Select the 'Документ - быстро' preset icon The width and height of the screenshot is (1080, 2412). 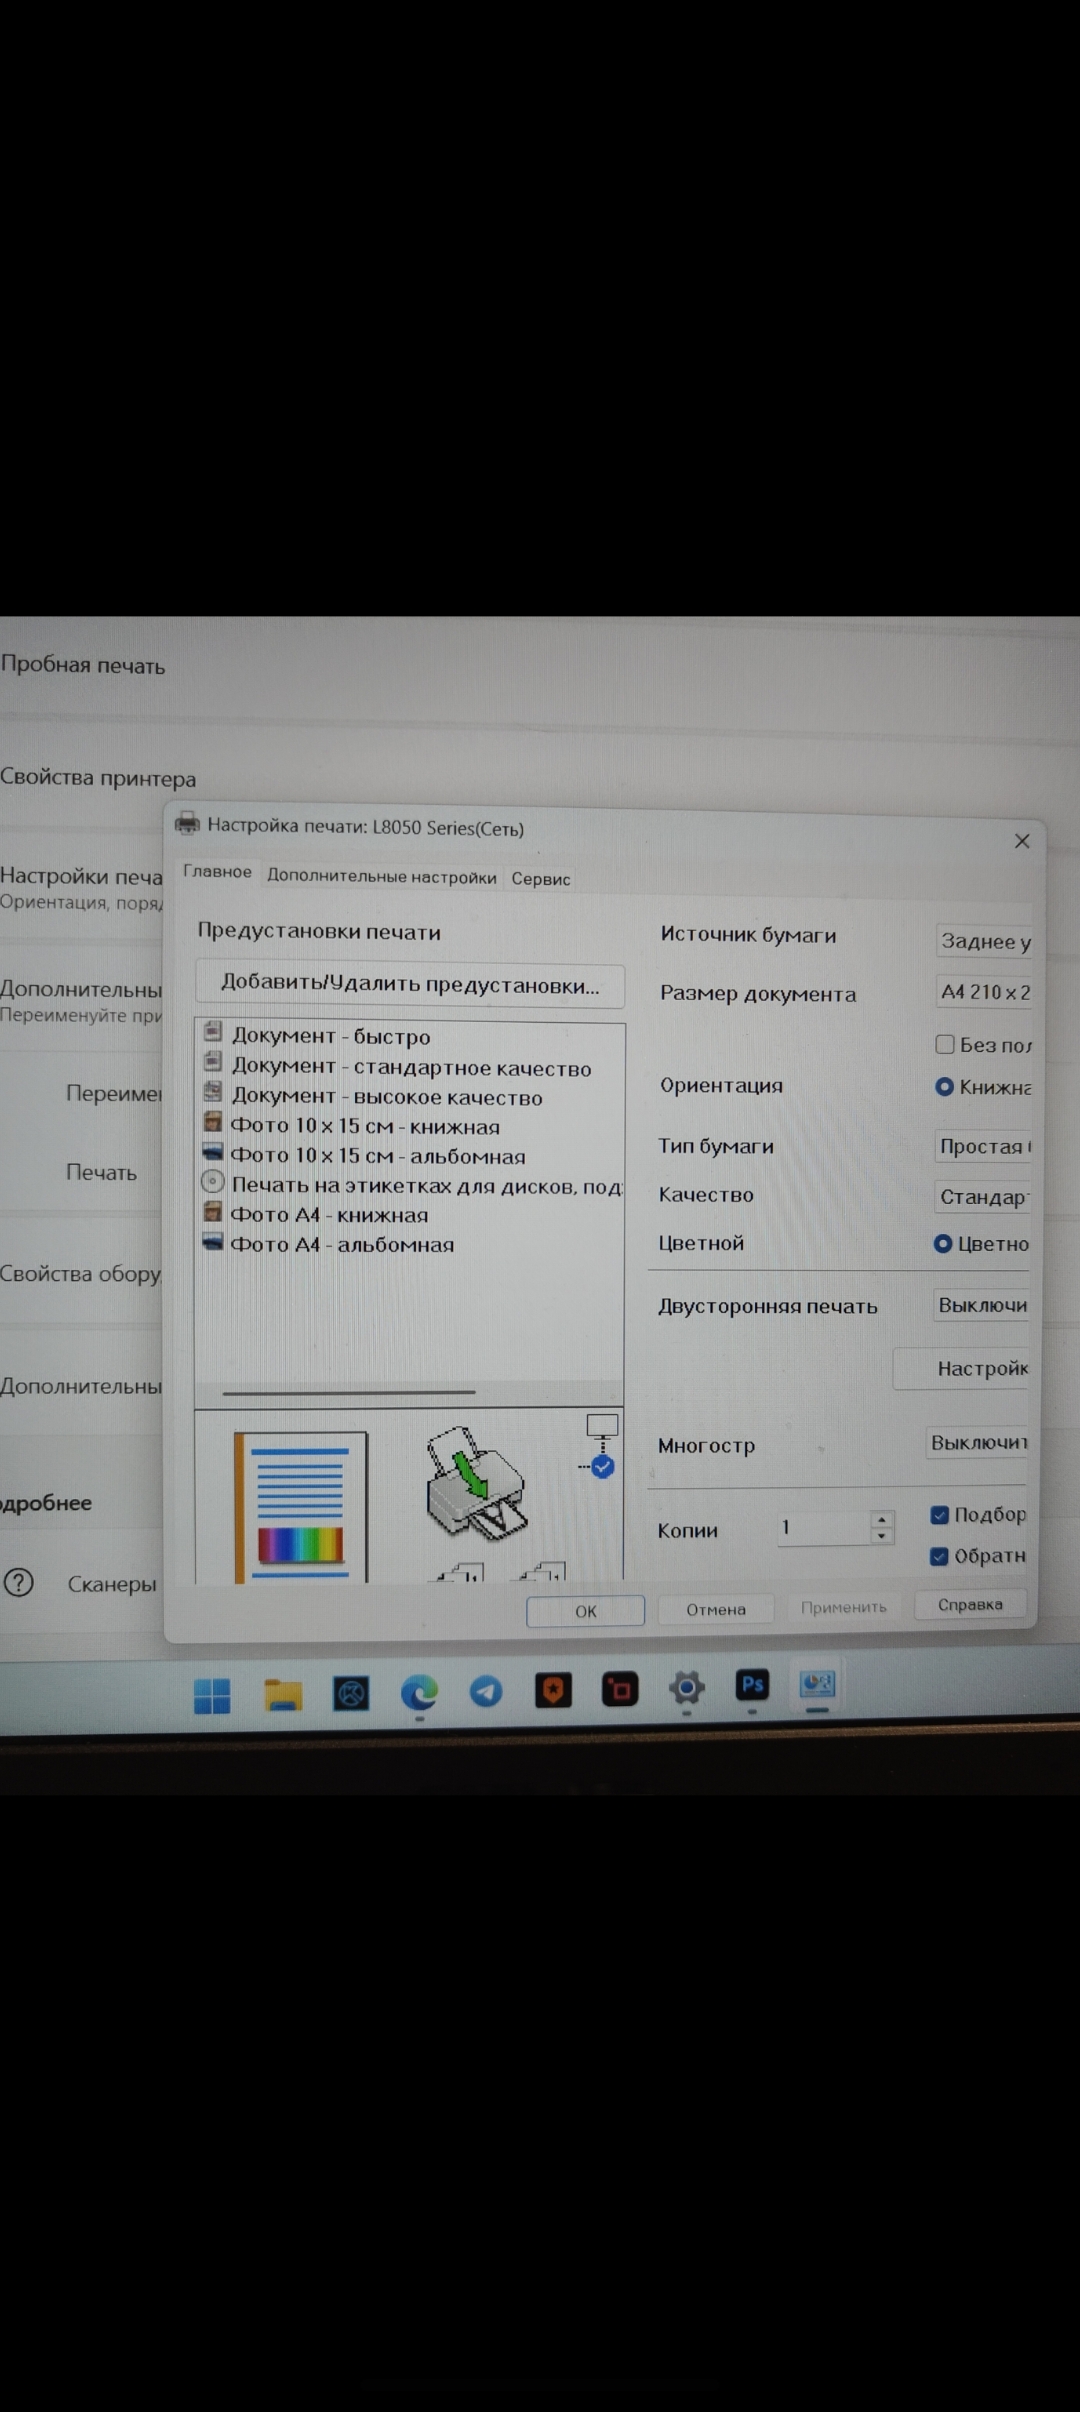pyautogui.click(x=212, y=1032)
